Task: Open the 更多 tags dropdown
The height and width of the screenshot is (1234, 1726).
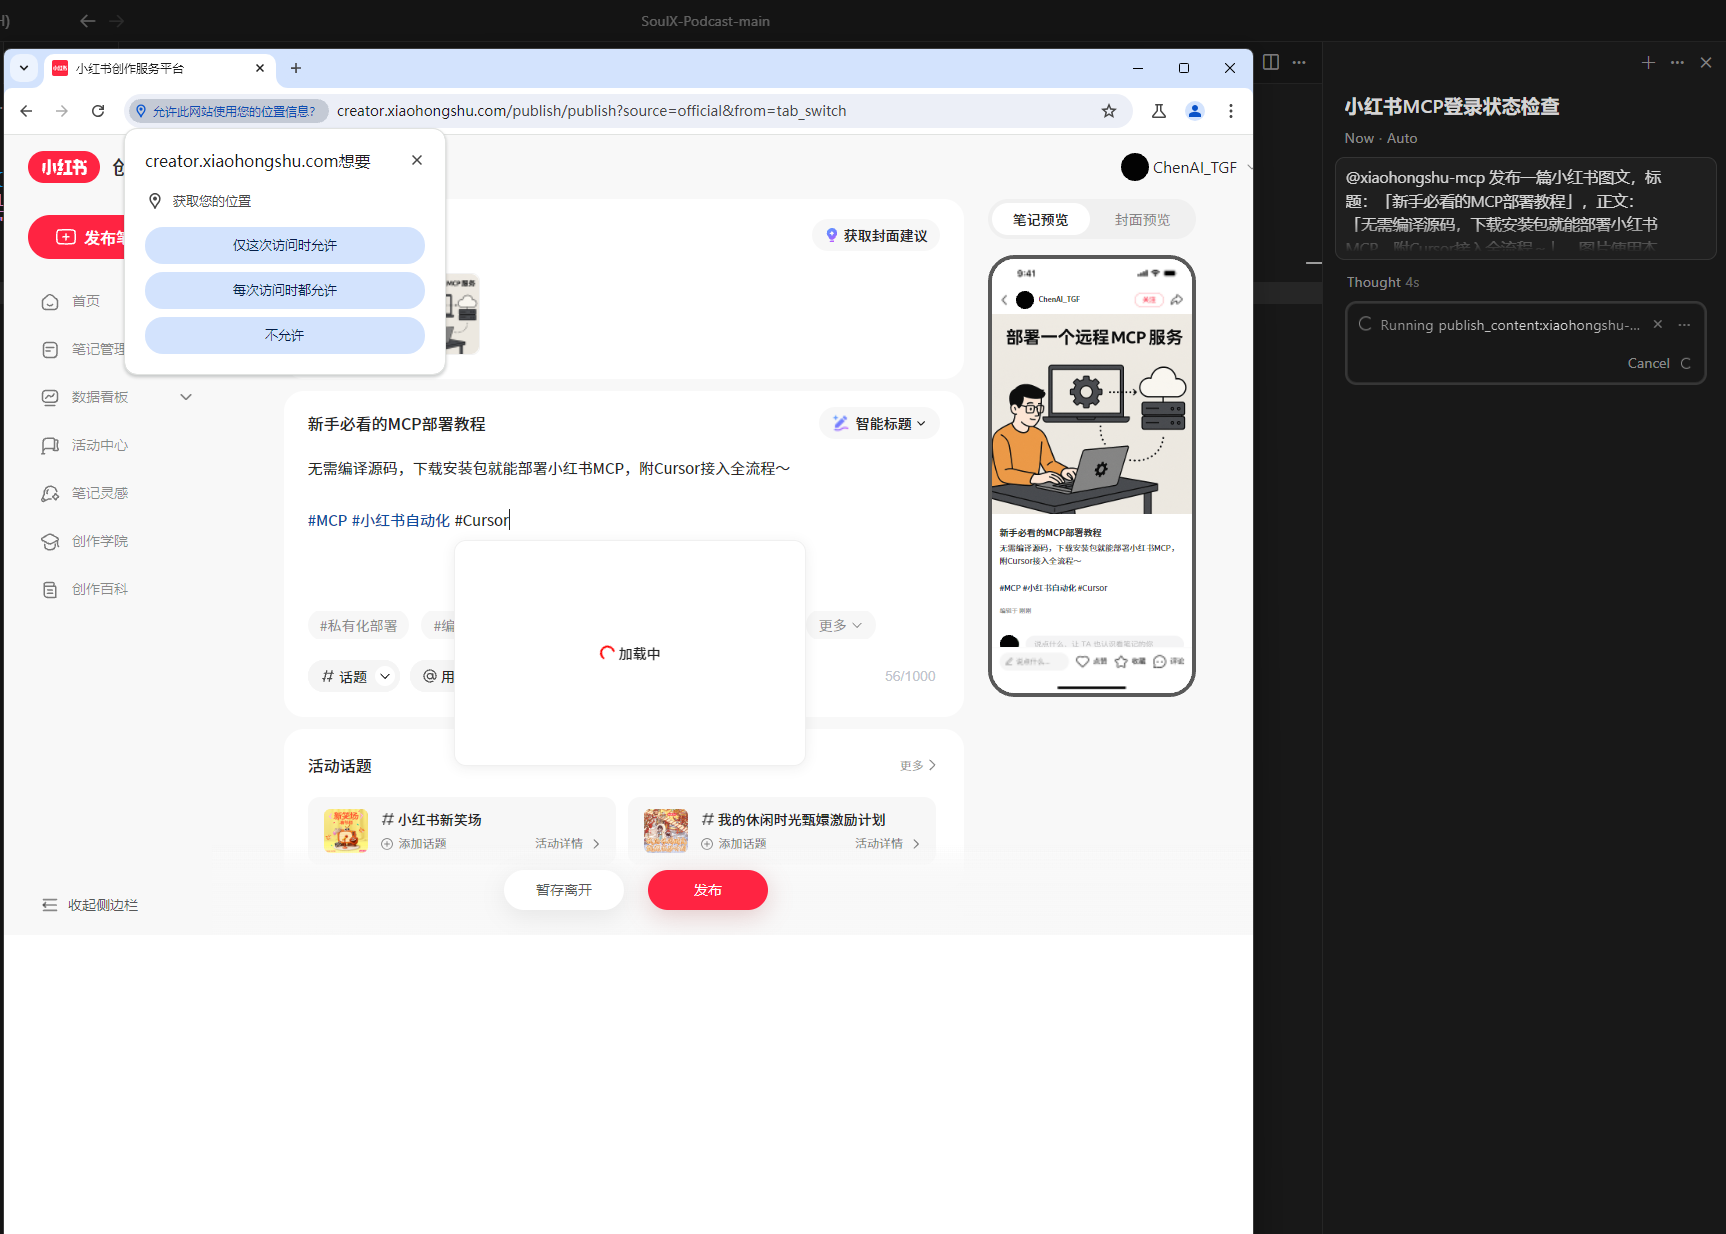Action: pos(840,625)
